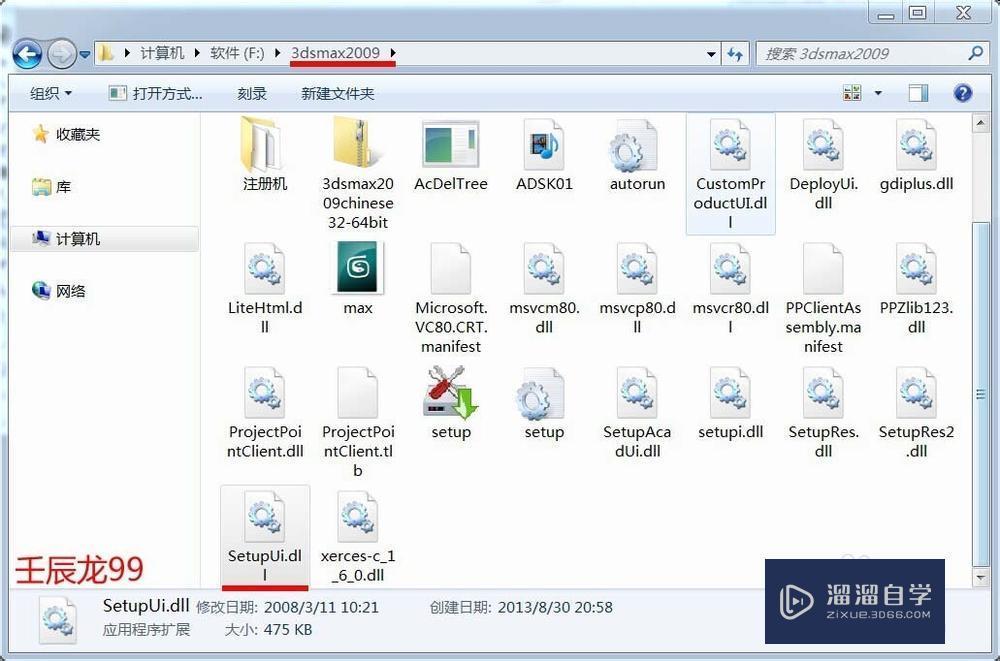Go back with the Back arrow button
Screen dimensions: 1000x661
(x=27, y=54)
